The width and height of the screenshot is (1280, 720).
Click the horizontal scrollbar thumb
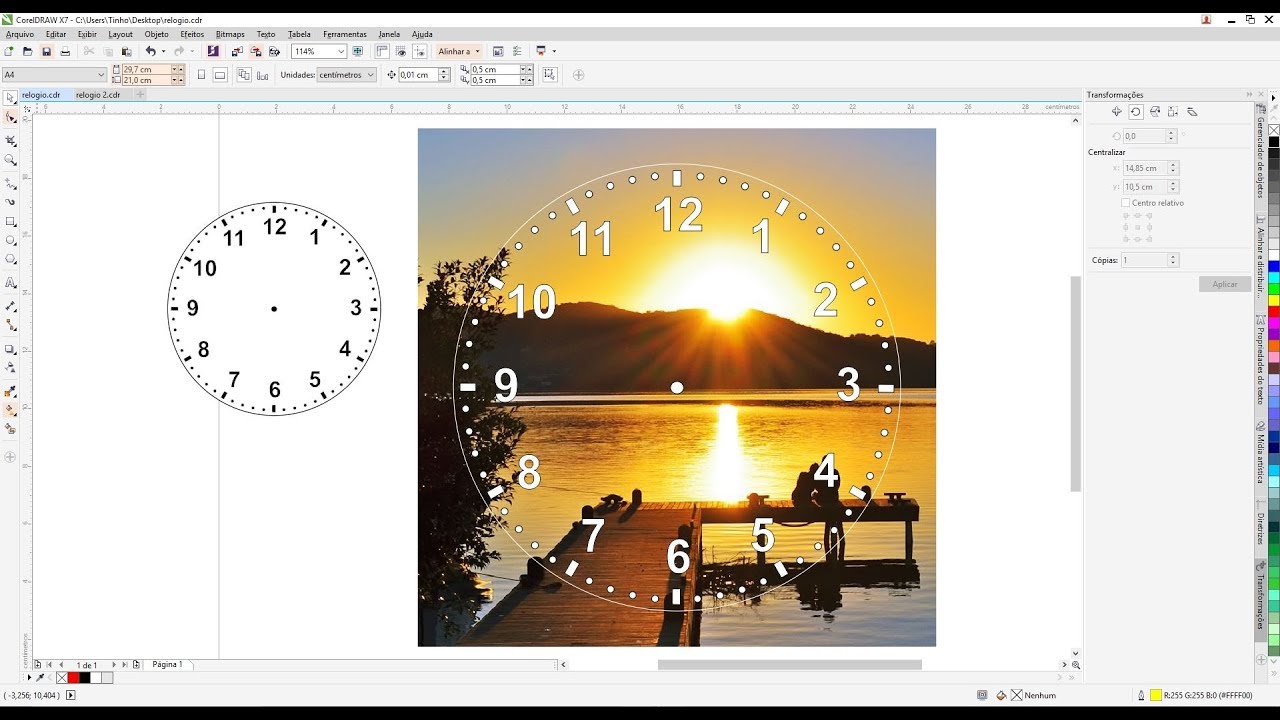790,664
